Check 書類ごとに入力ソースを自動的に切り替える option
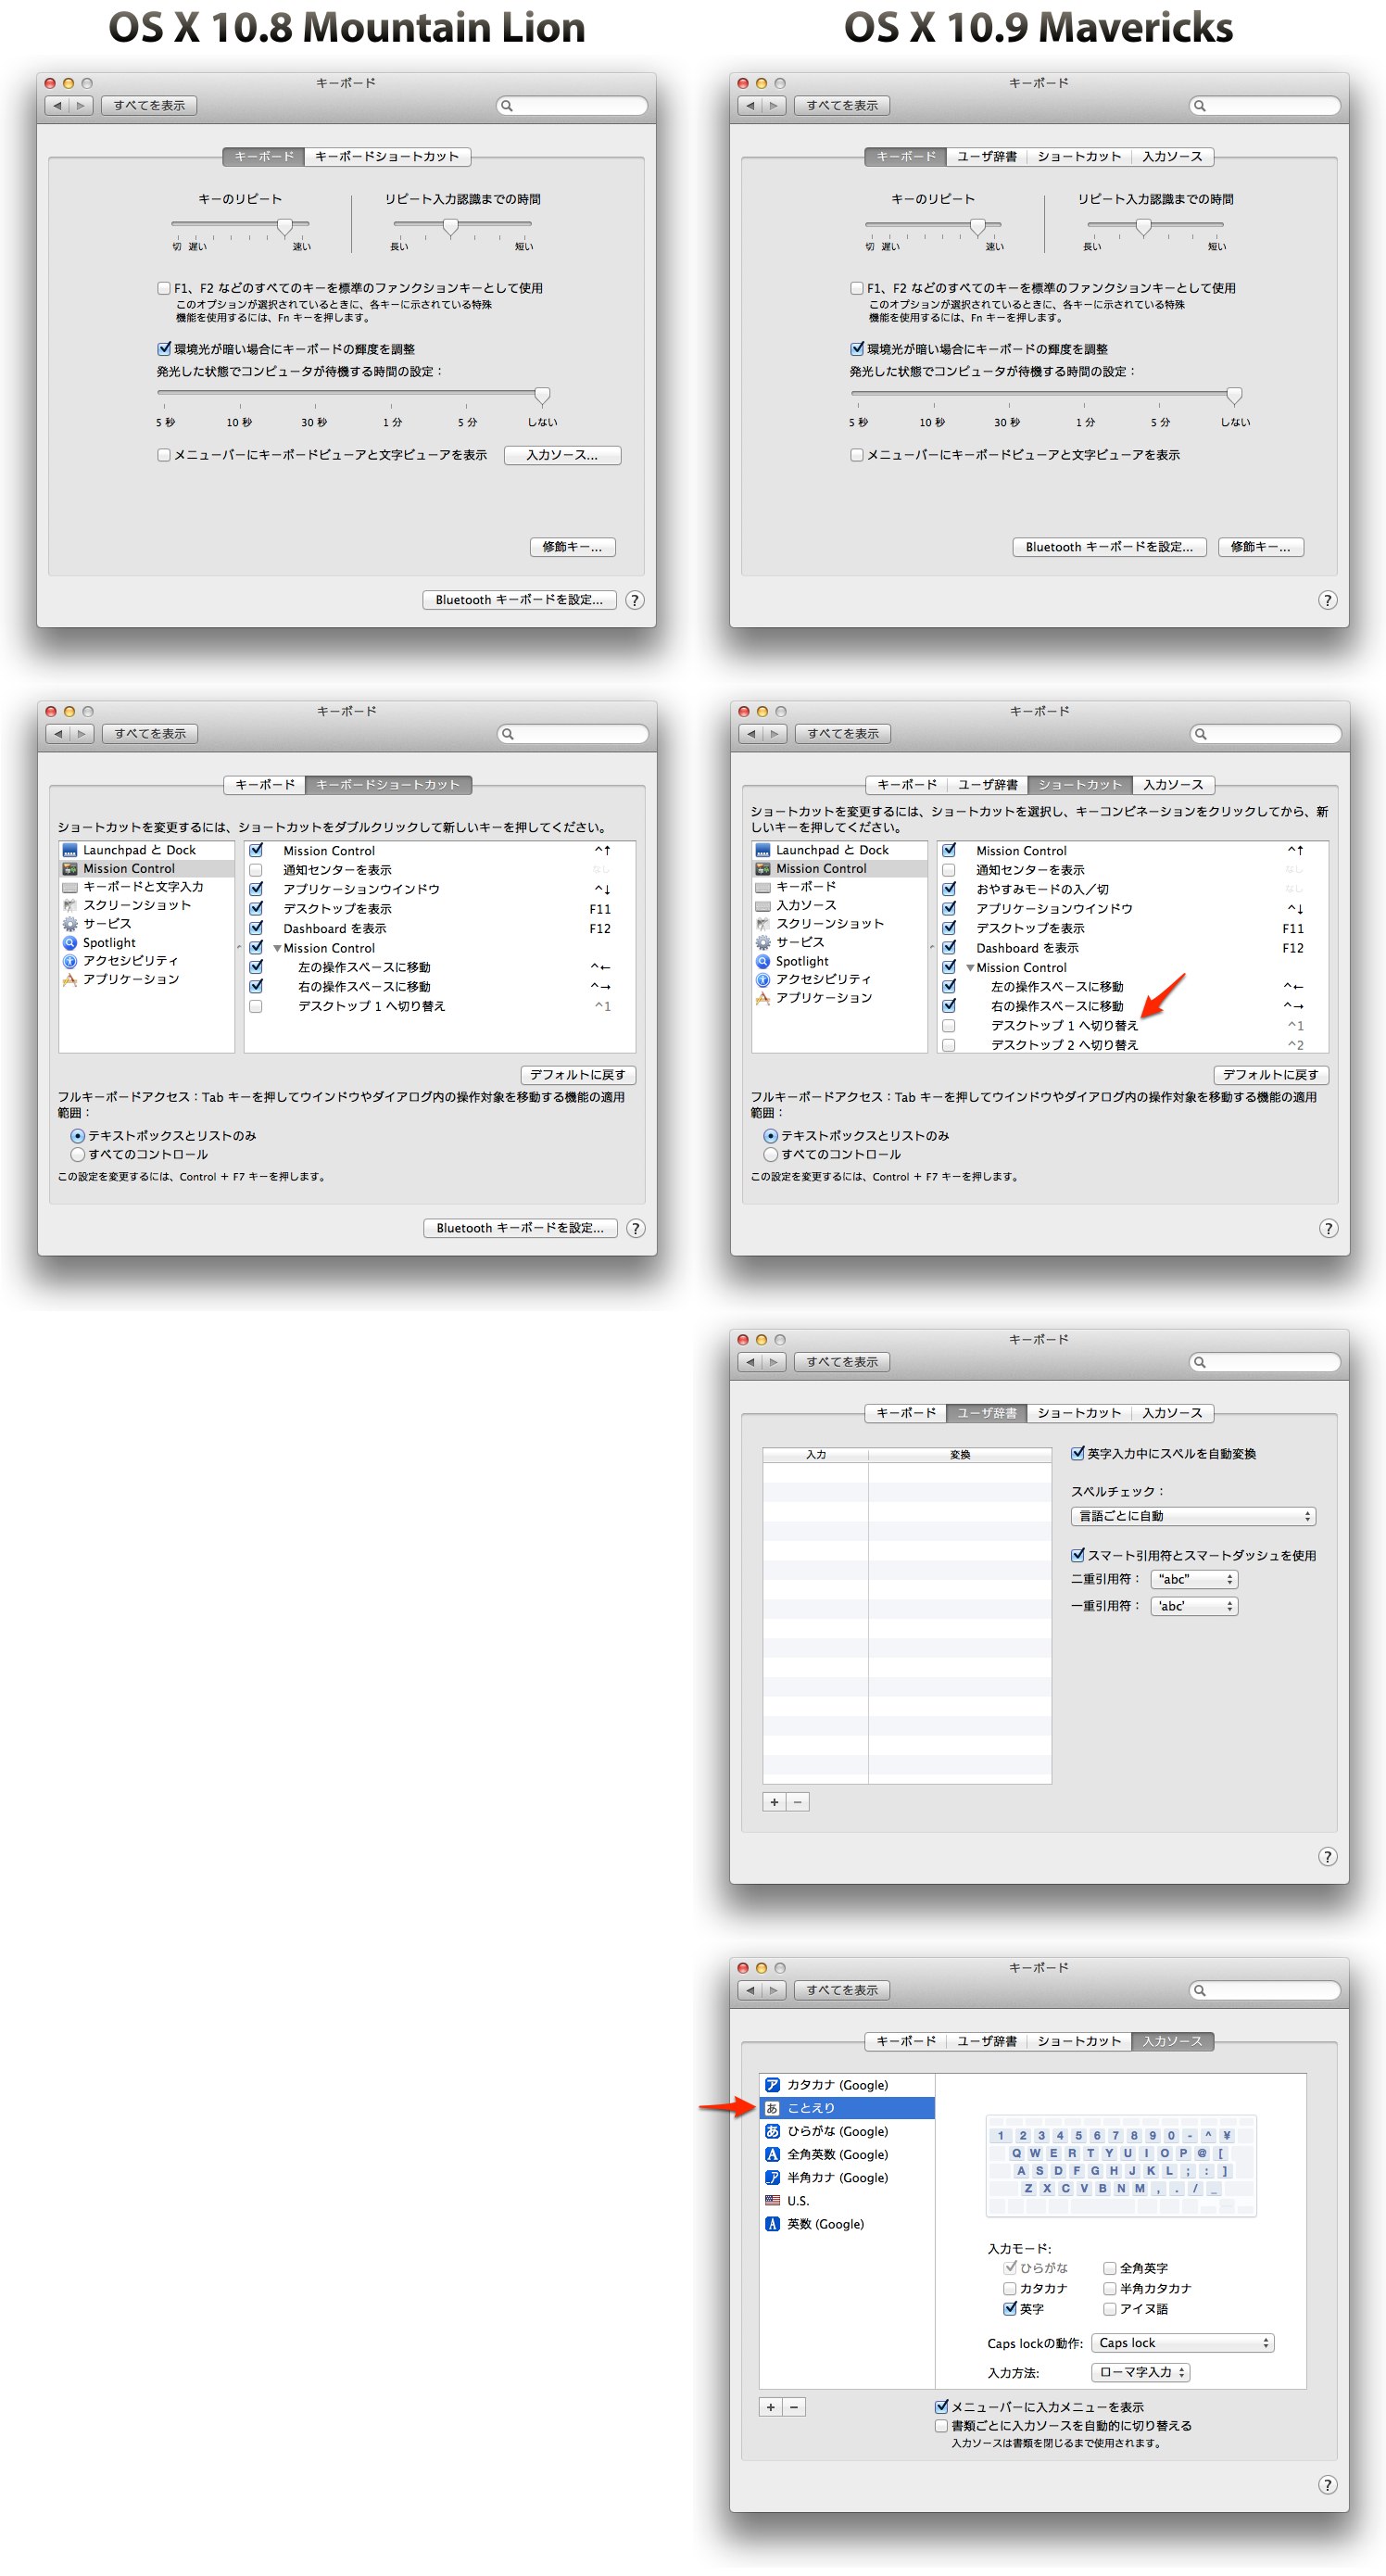This screenshot has height=2576, width=1386. pos(941,2426)
